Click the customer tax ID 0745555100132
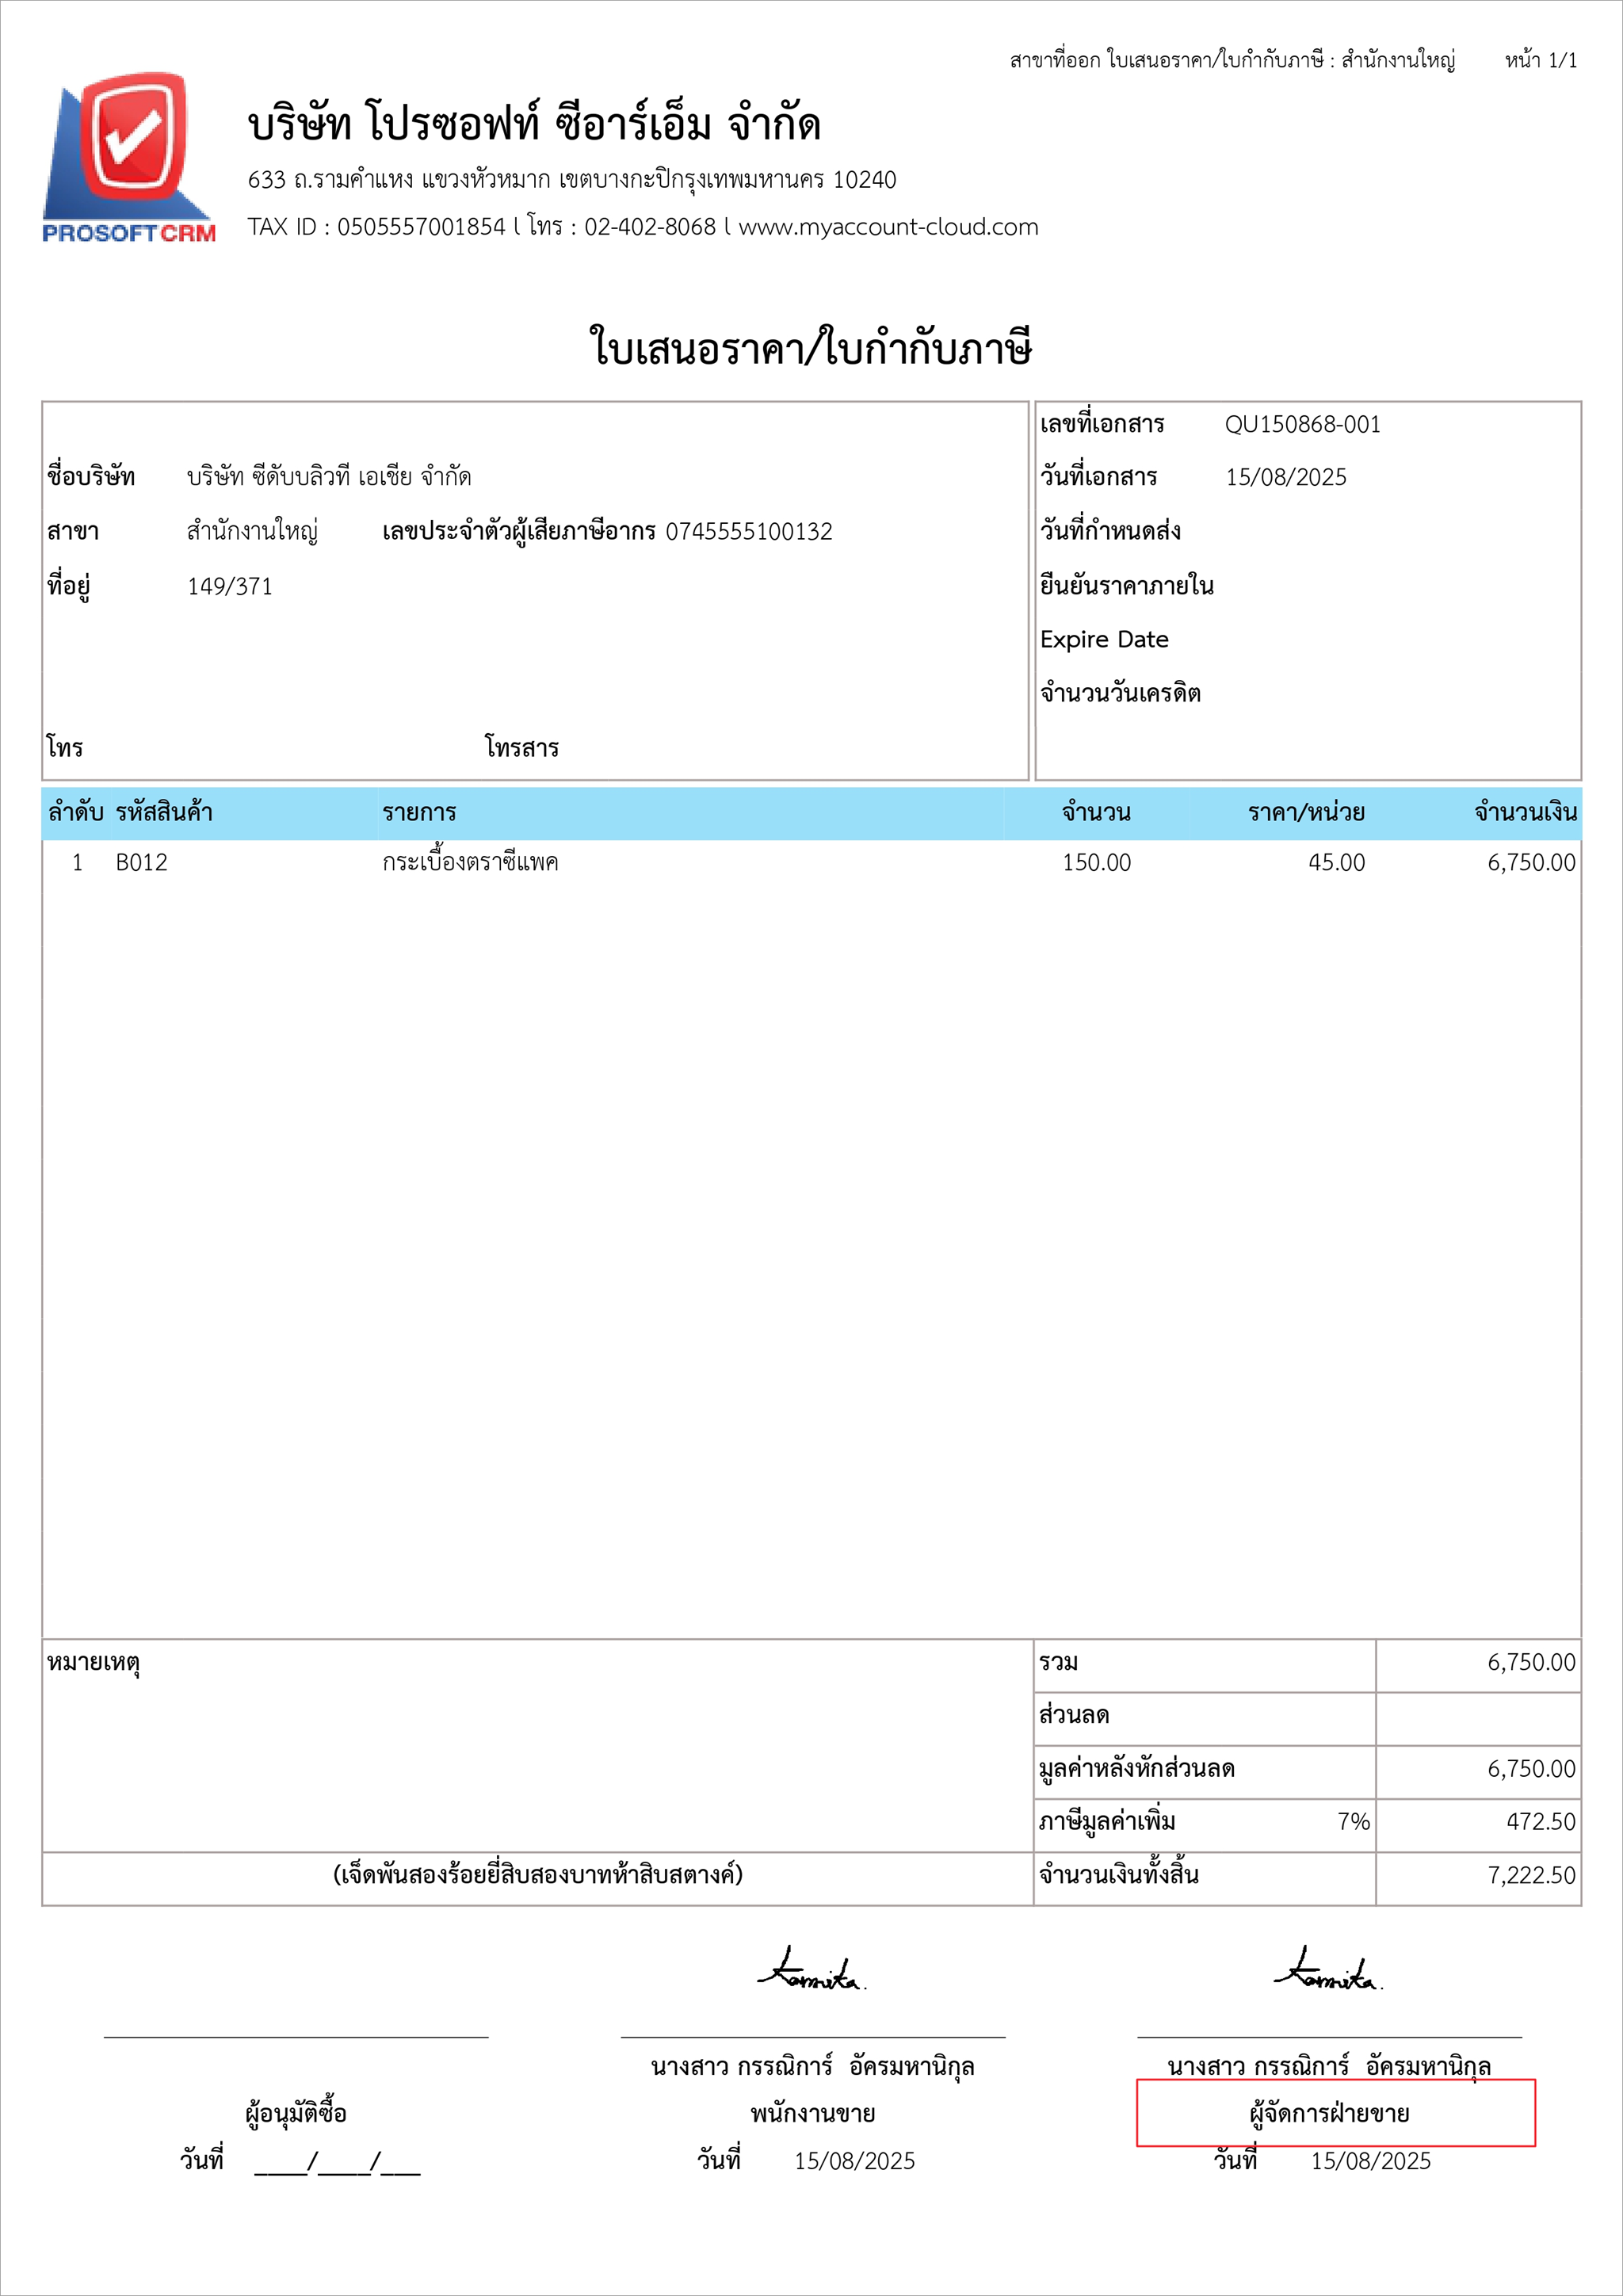The height and width of the screenshot is (2296, 1623). [x=749, y=531]
